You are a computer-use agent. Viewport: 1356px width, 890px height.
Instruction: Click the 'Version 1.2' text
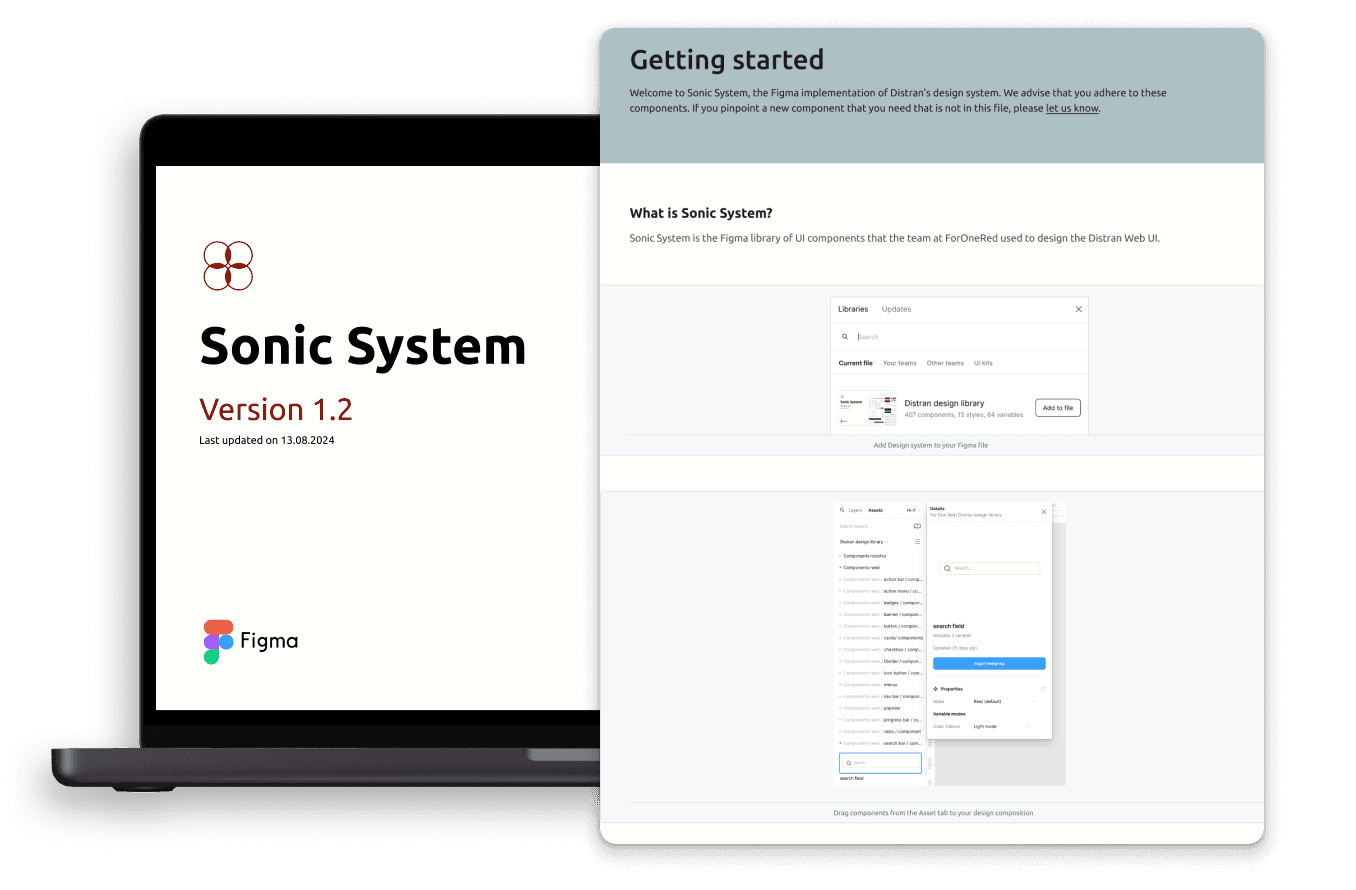coord(276,409)
